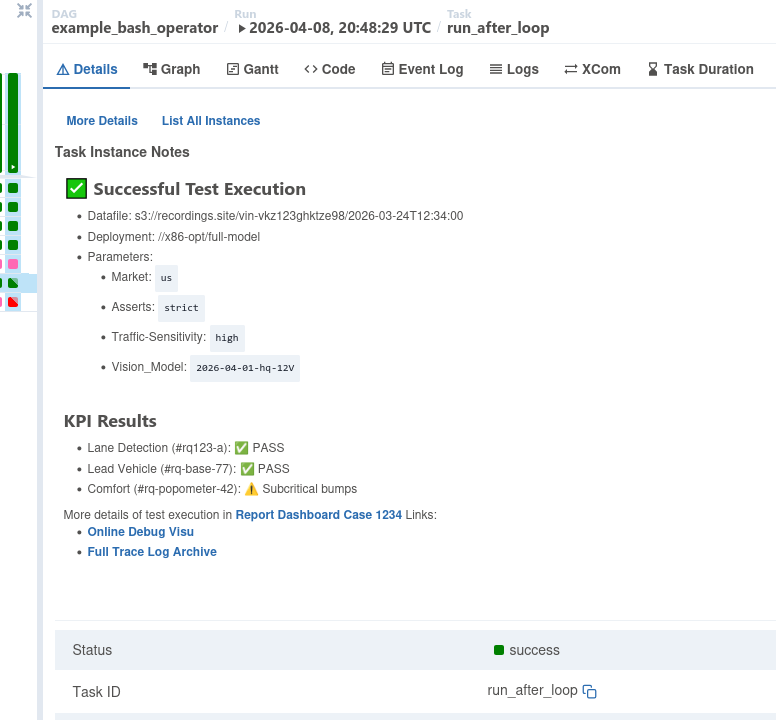776x720 pixels.
Task: Click the Lane Detection (#rq123-a) PASS text
Action: (x=186, y=448)
